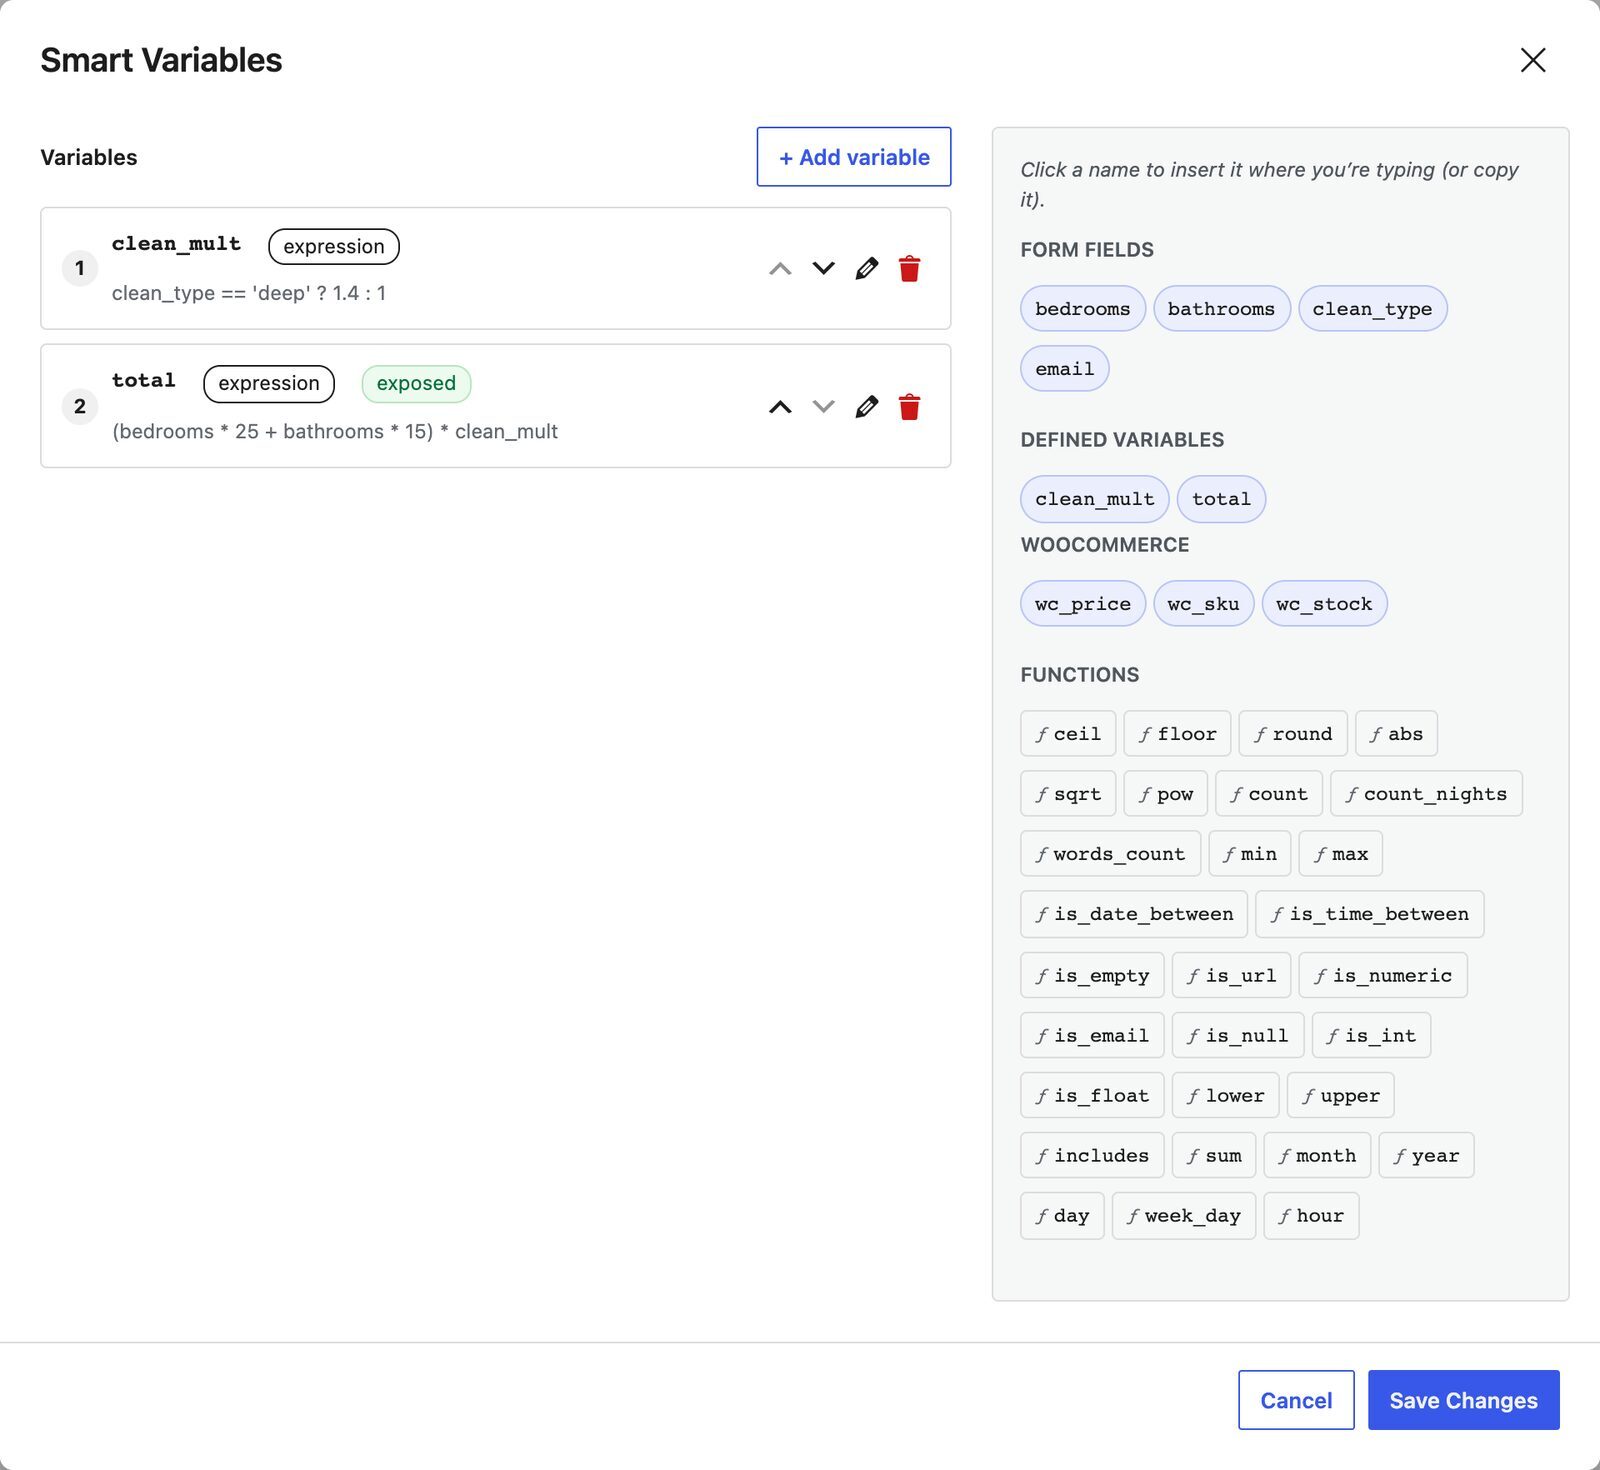The image size is (1600, 1470).
Task: Delete the total variable
Action: point(909,406)
